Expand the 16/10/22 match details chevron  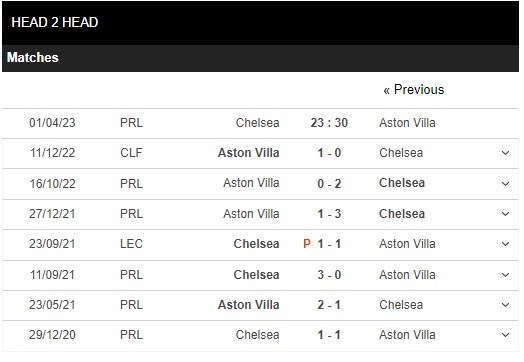(505, 184)
